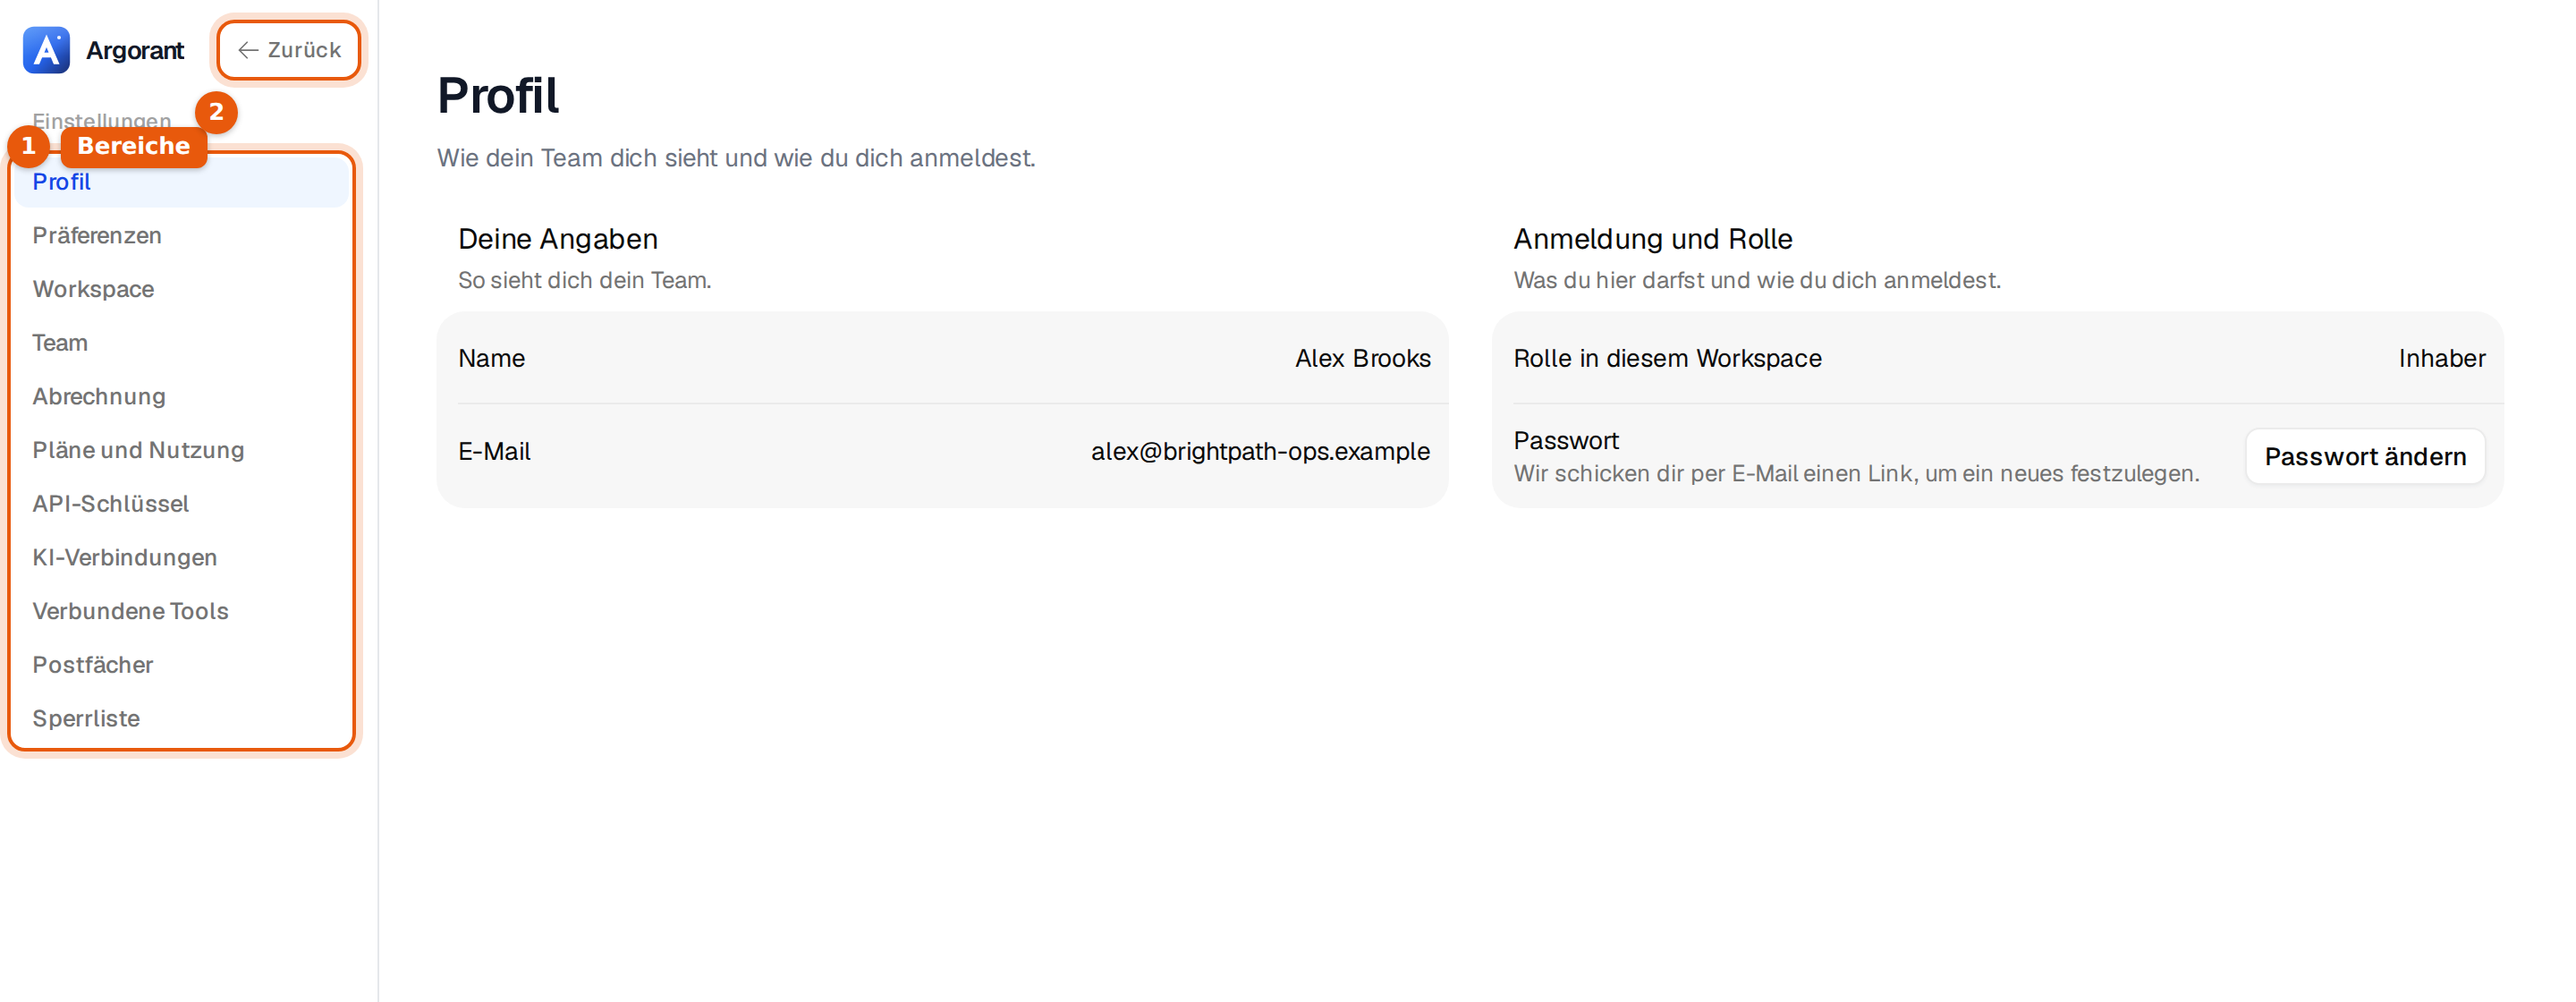
Task: Select Postfächer in the sidebar
Action: point(181,665)
